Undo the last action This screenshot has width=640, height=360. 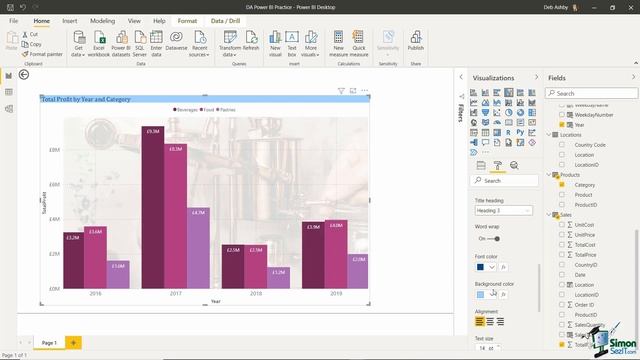click(x=23, y=7)
